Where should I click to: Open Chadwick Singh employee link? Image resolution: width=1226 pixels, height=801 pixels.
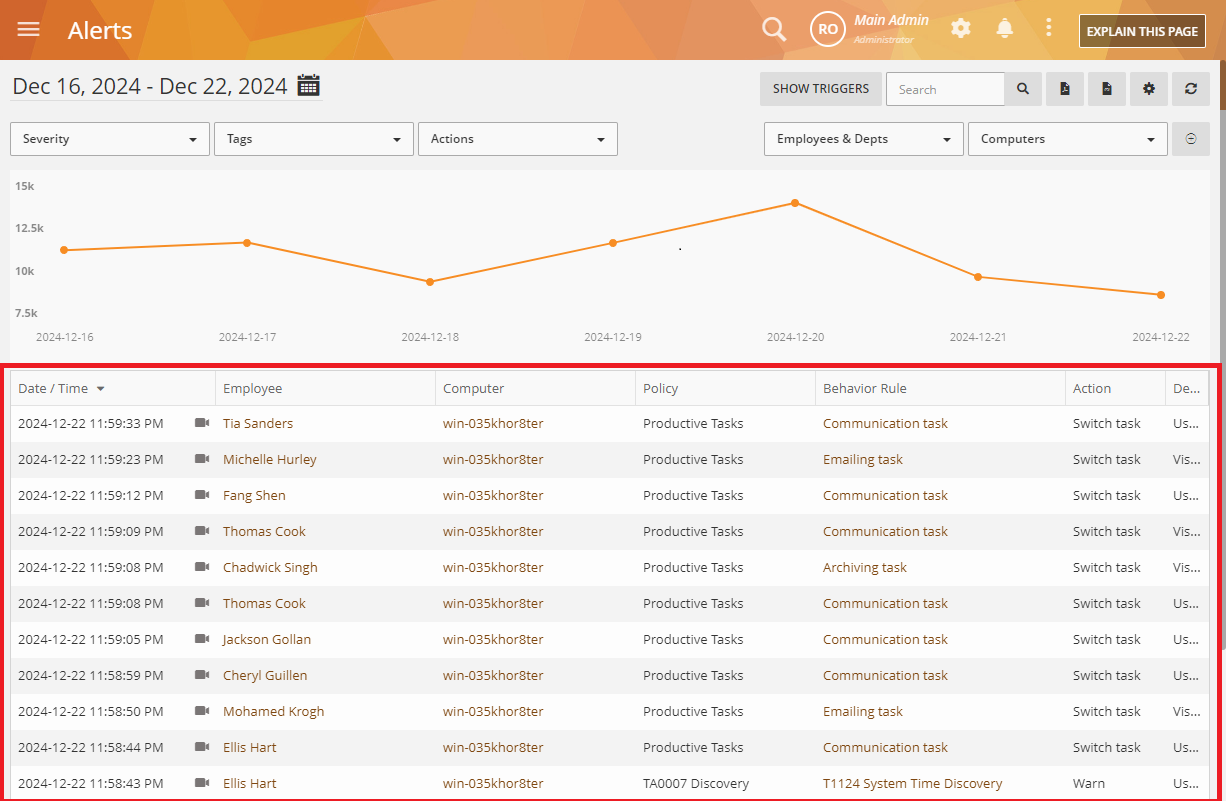pyautogui.click(x=270, y=567)
